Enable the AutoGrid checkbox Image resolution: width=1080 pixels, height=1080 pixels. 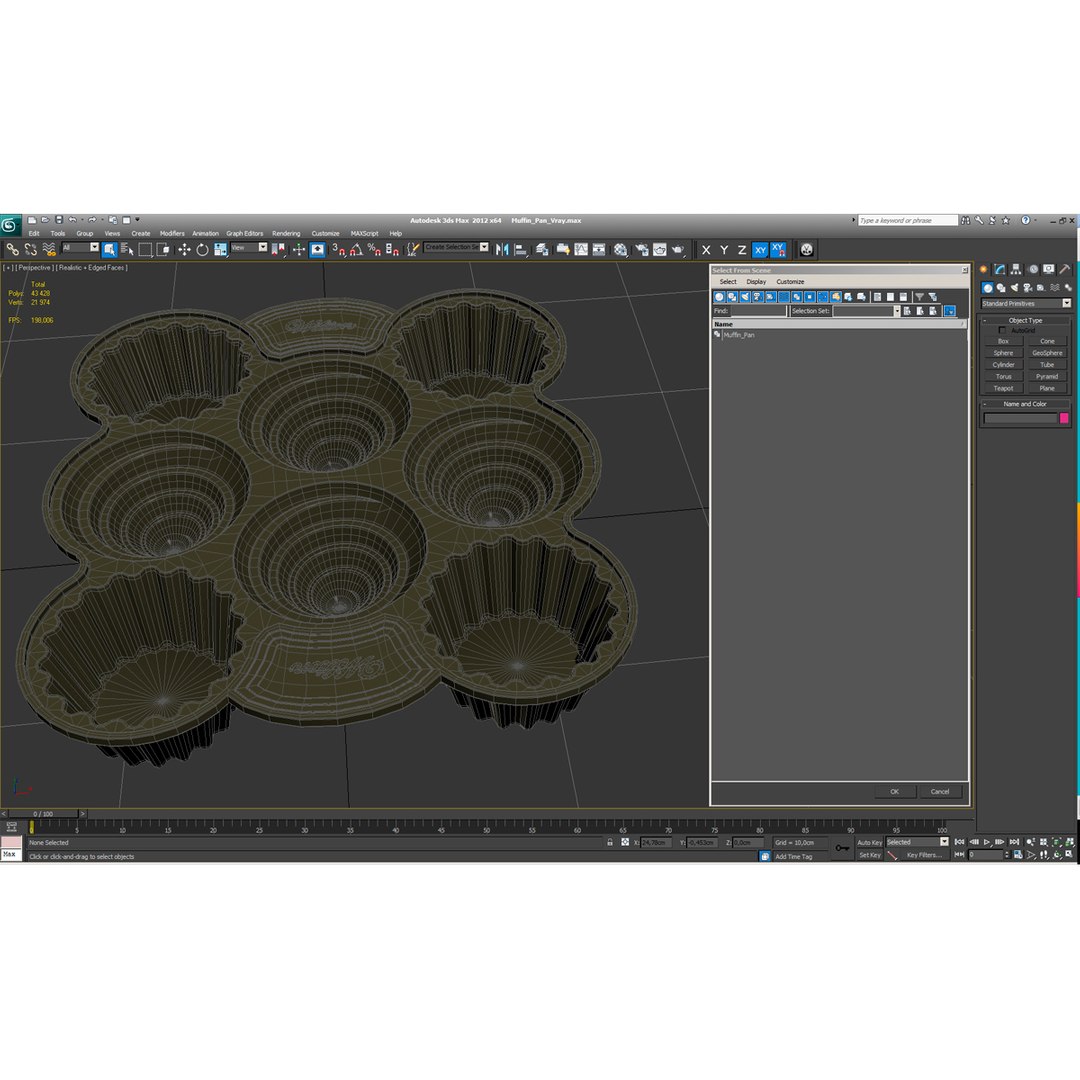[1002, 331]
